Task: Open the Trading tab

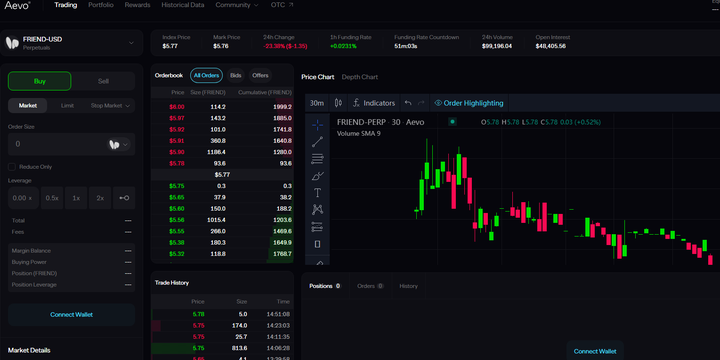Action: click(x=66, y=5)
